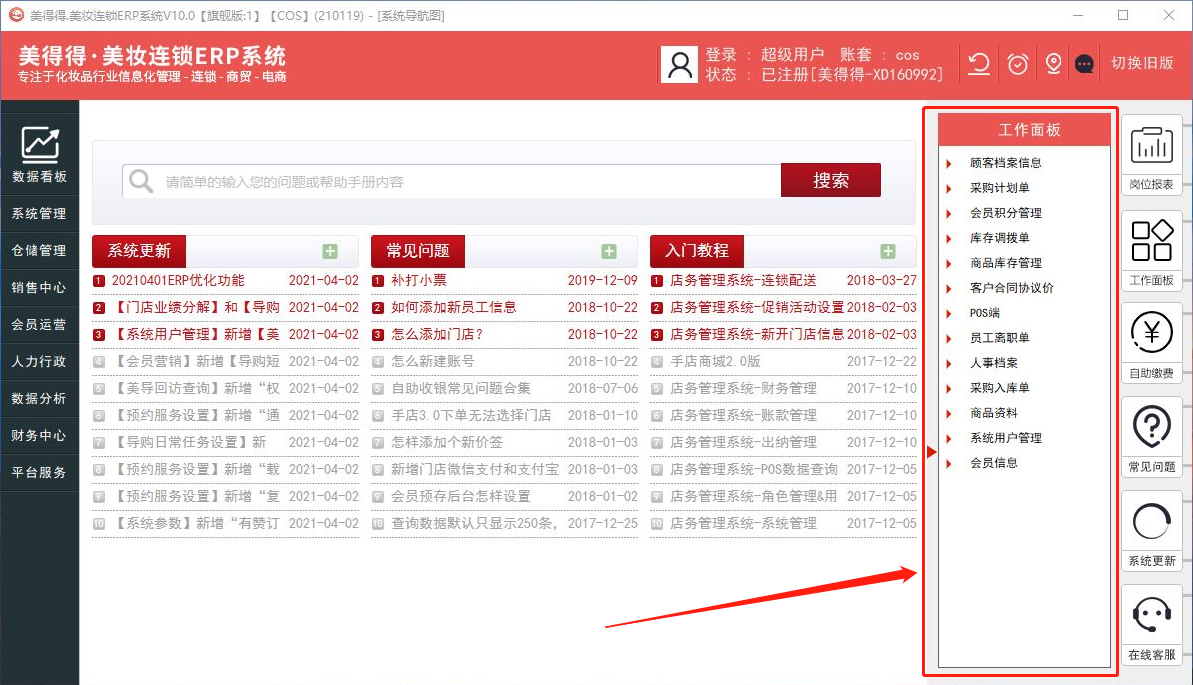Open 怎么新建账号 FAQ link

pyautogui.click(x=433, y=362)
